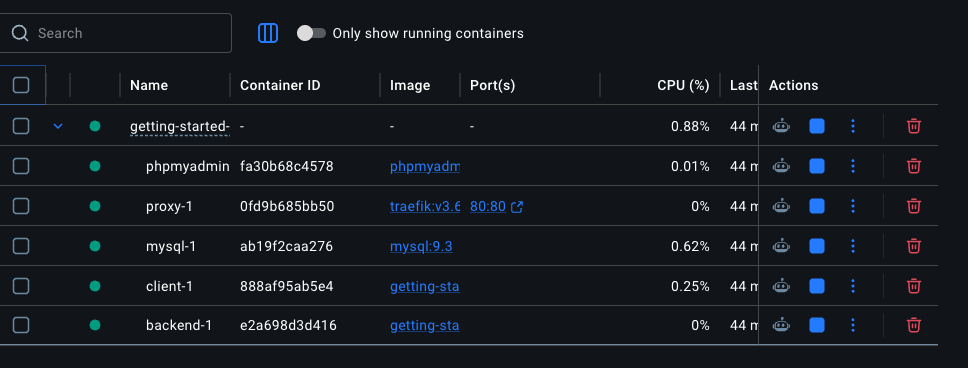Select container ID 888af95ab5e4

tap(286, 286)
